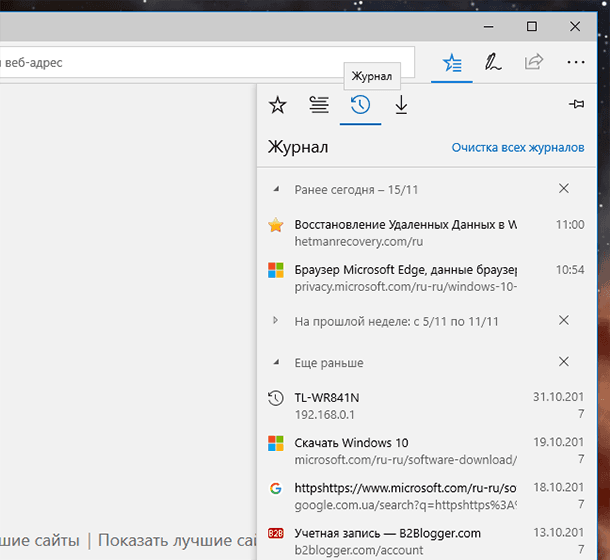Open the TL-WR841N history entry
Screen dimensions: 610x560
point(327,398)
